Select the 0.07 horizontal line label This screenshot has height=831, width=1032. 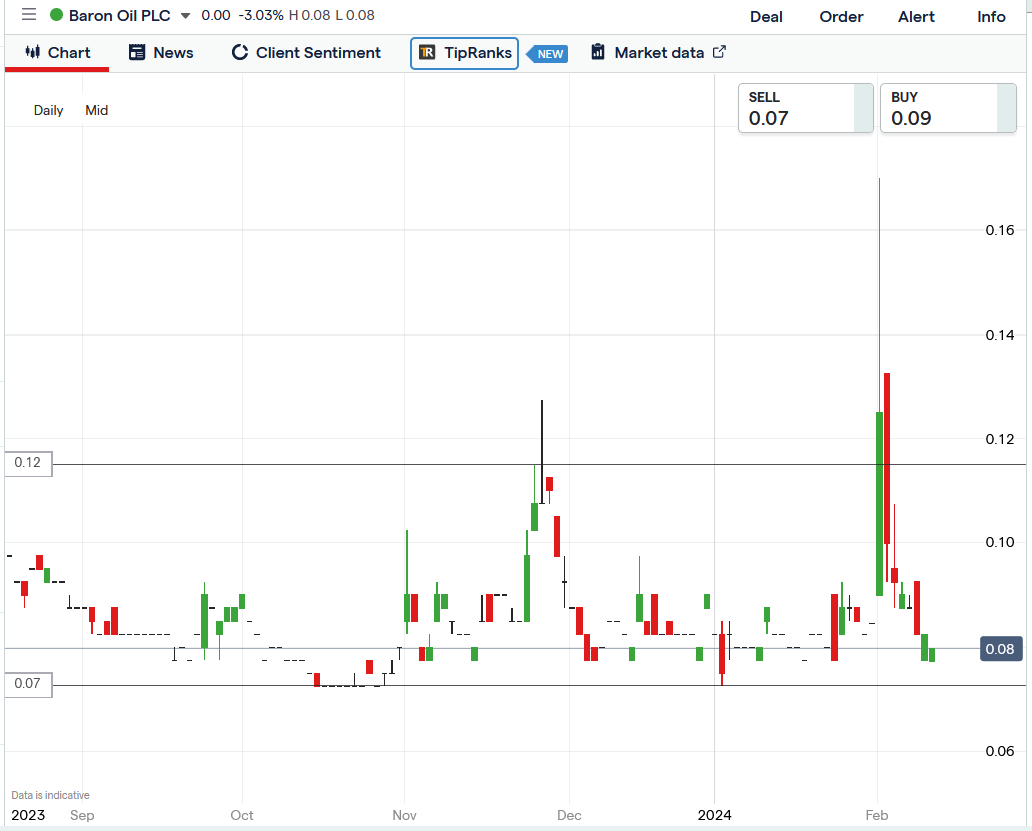(x=28, y=684)
